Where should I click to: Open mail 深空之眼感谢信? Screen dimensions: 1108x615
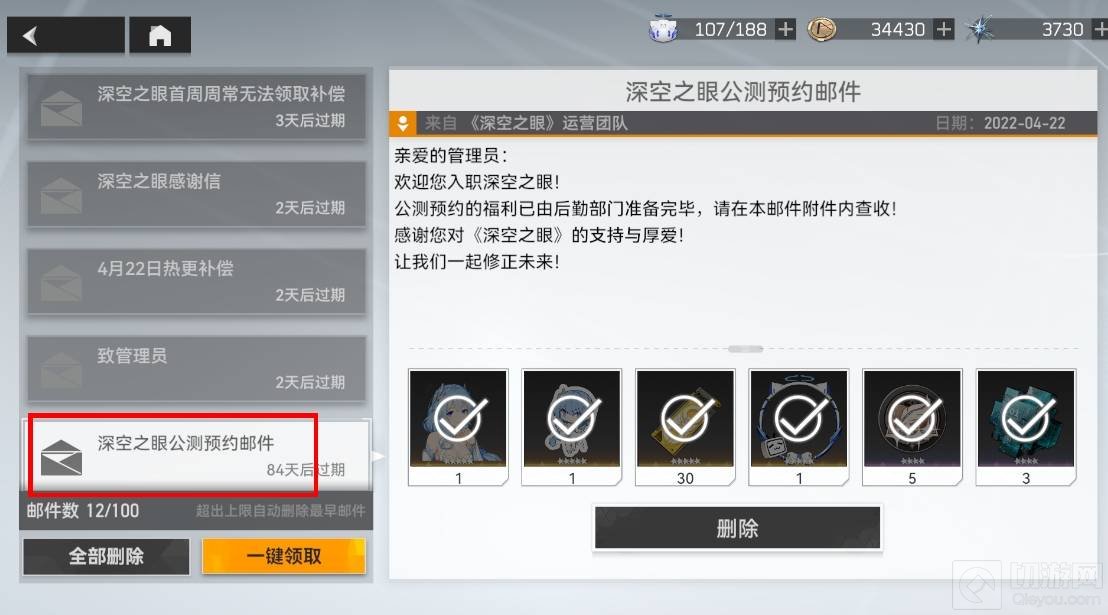tap(196, 194)
